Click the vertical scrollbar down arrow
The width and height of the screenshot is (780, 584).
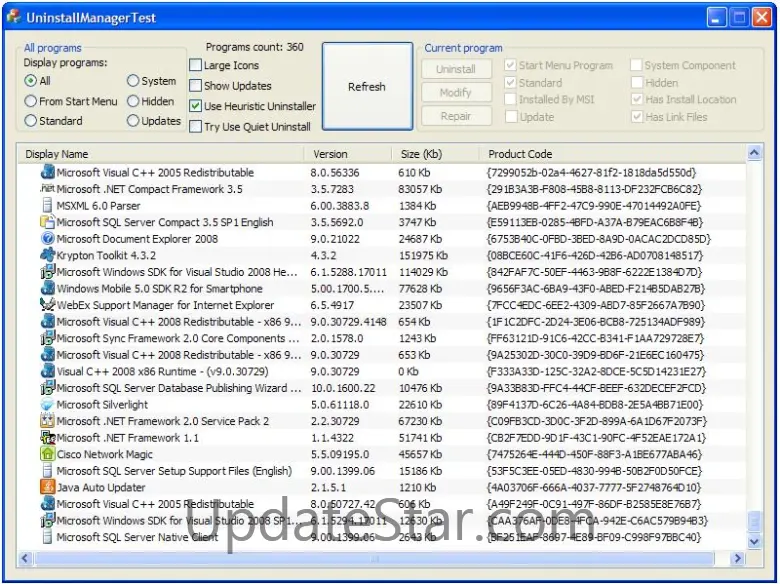(754, 541)
